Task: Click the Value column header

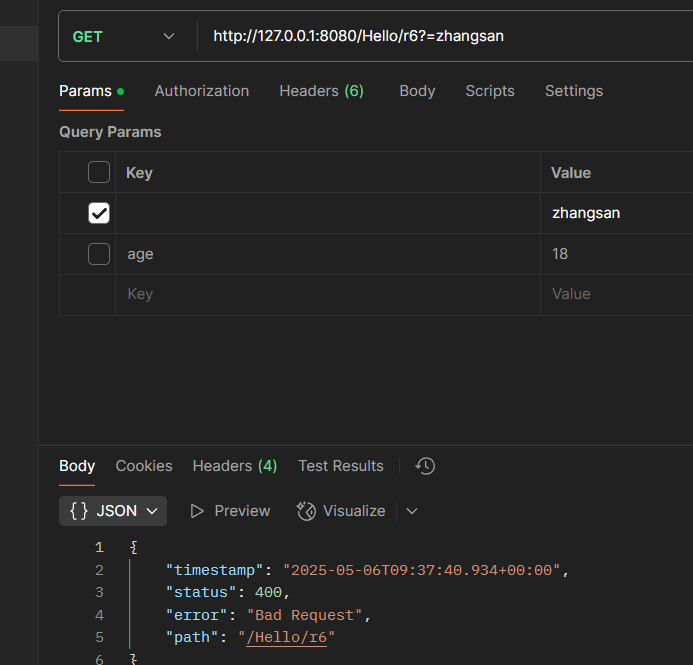Action: click(571, 173)
